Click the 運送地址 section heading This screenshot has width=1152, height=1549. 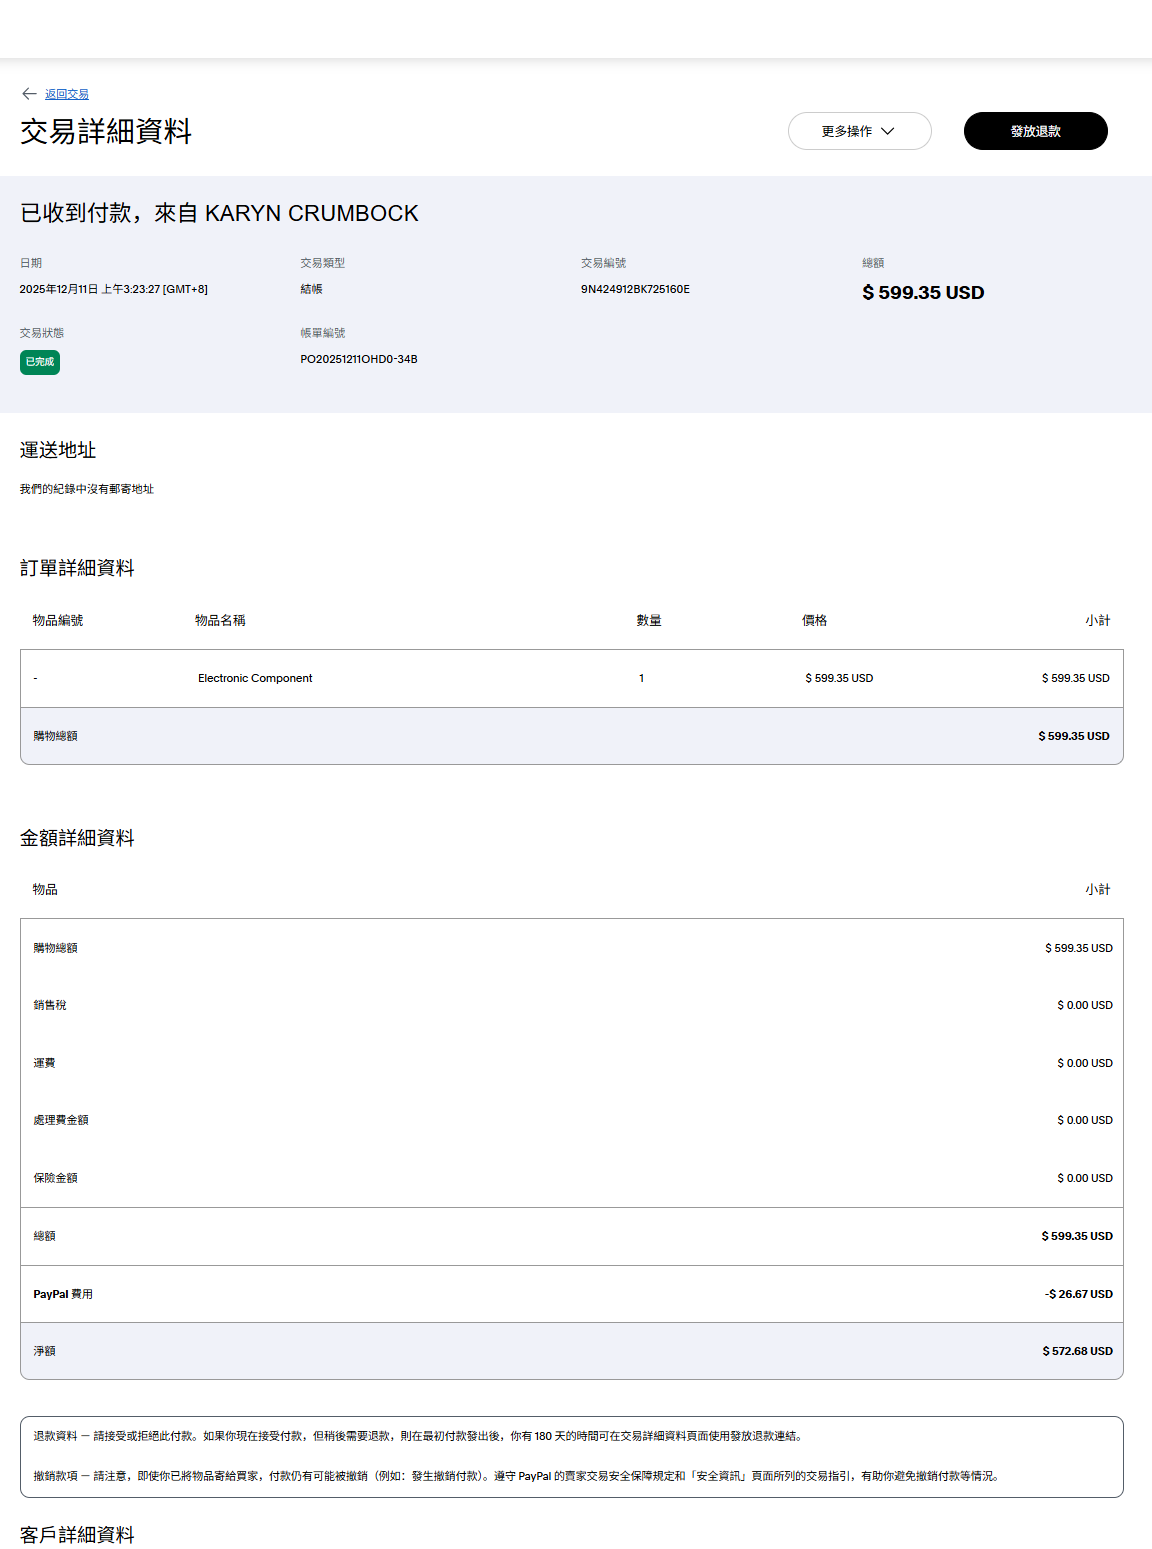click(58, 450)
